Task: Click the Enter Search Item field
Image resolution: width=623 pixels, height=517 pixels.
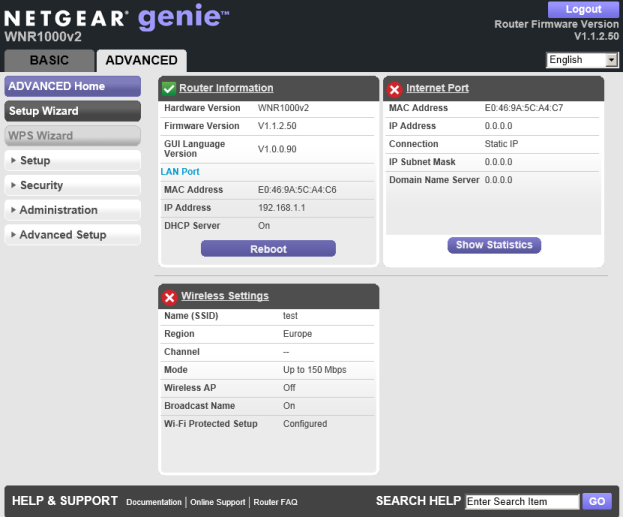Action: (x=522, y=502)
